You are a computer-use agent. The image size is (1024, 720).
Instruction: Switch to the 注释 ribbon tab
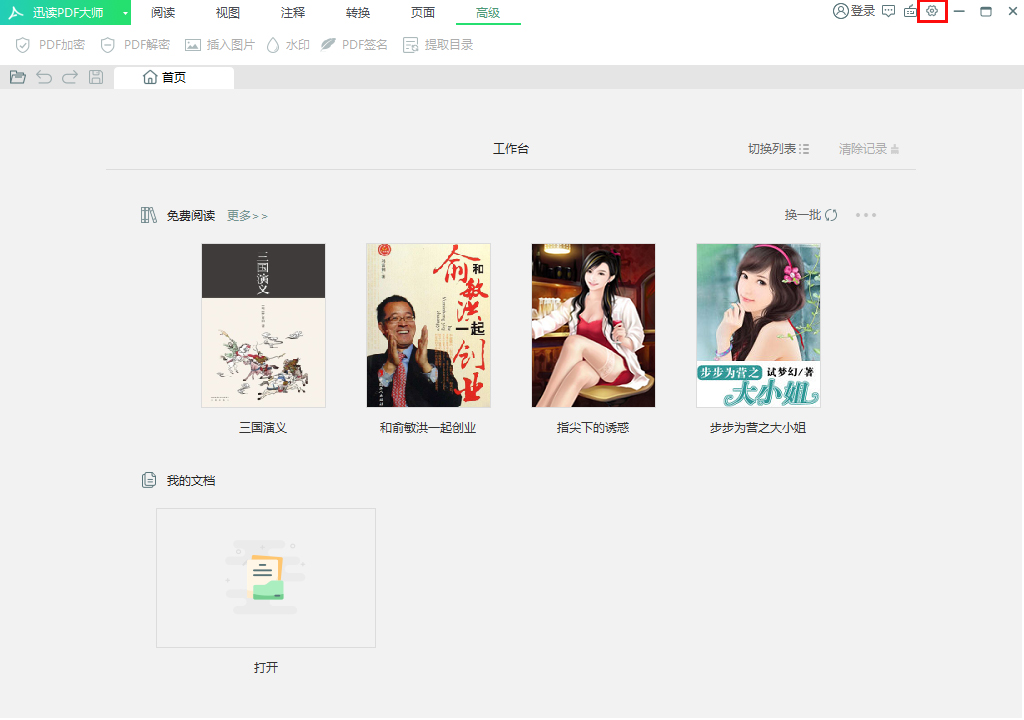pos(292,13)
